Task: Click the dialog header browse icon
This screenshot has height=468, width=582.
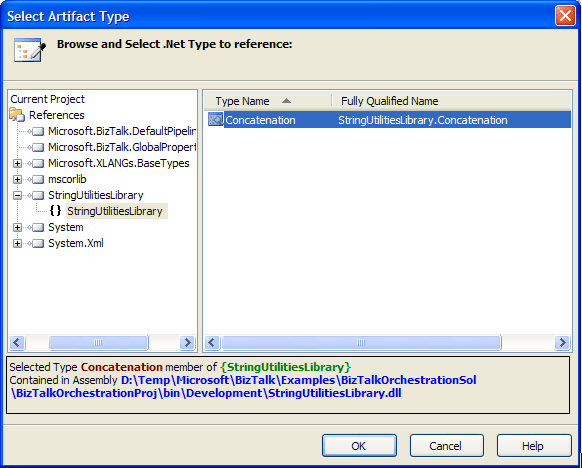Action: tap(30, 49)
